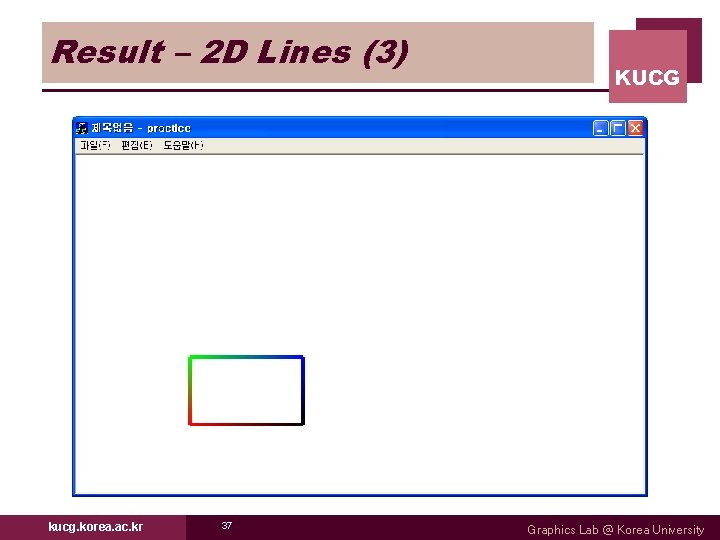The width and height of the screenshot is (720, 540).
Task: Click the window title text ending in practice
Action: [x=141, y=128]
